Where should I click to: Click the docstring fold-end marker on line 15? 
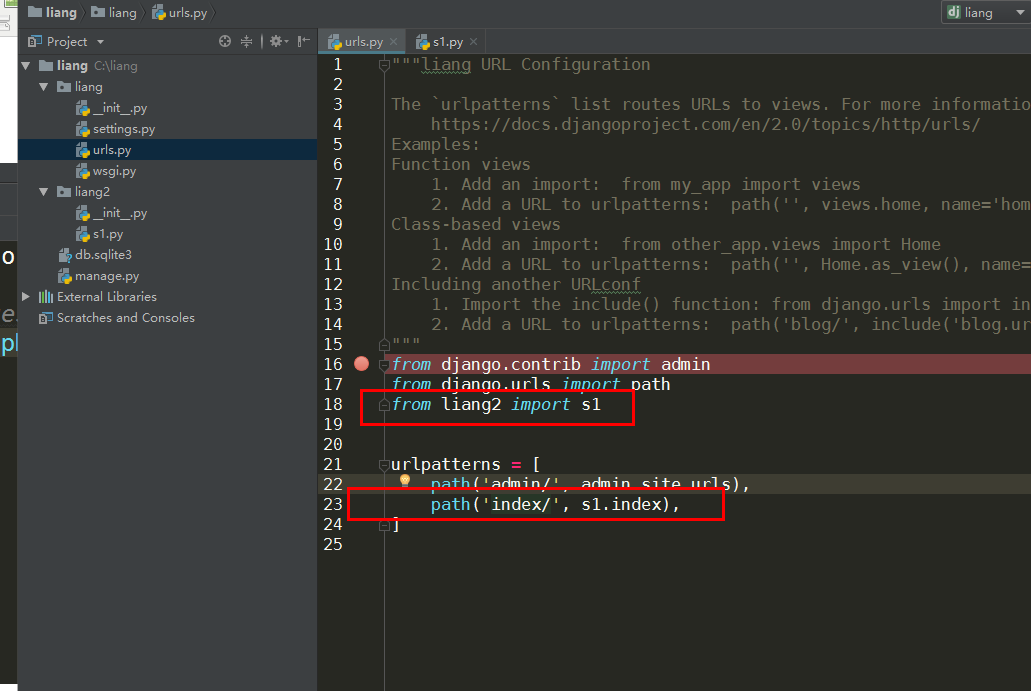[x=385, y=344]
